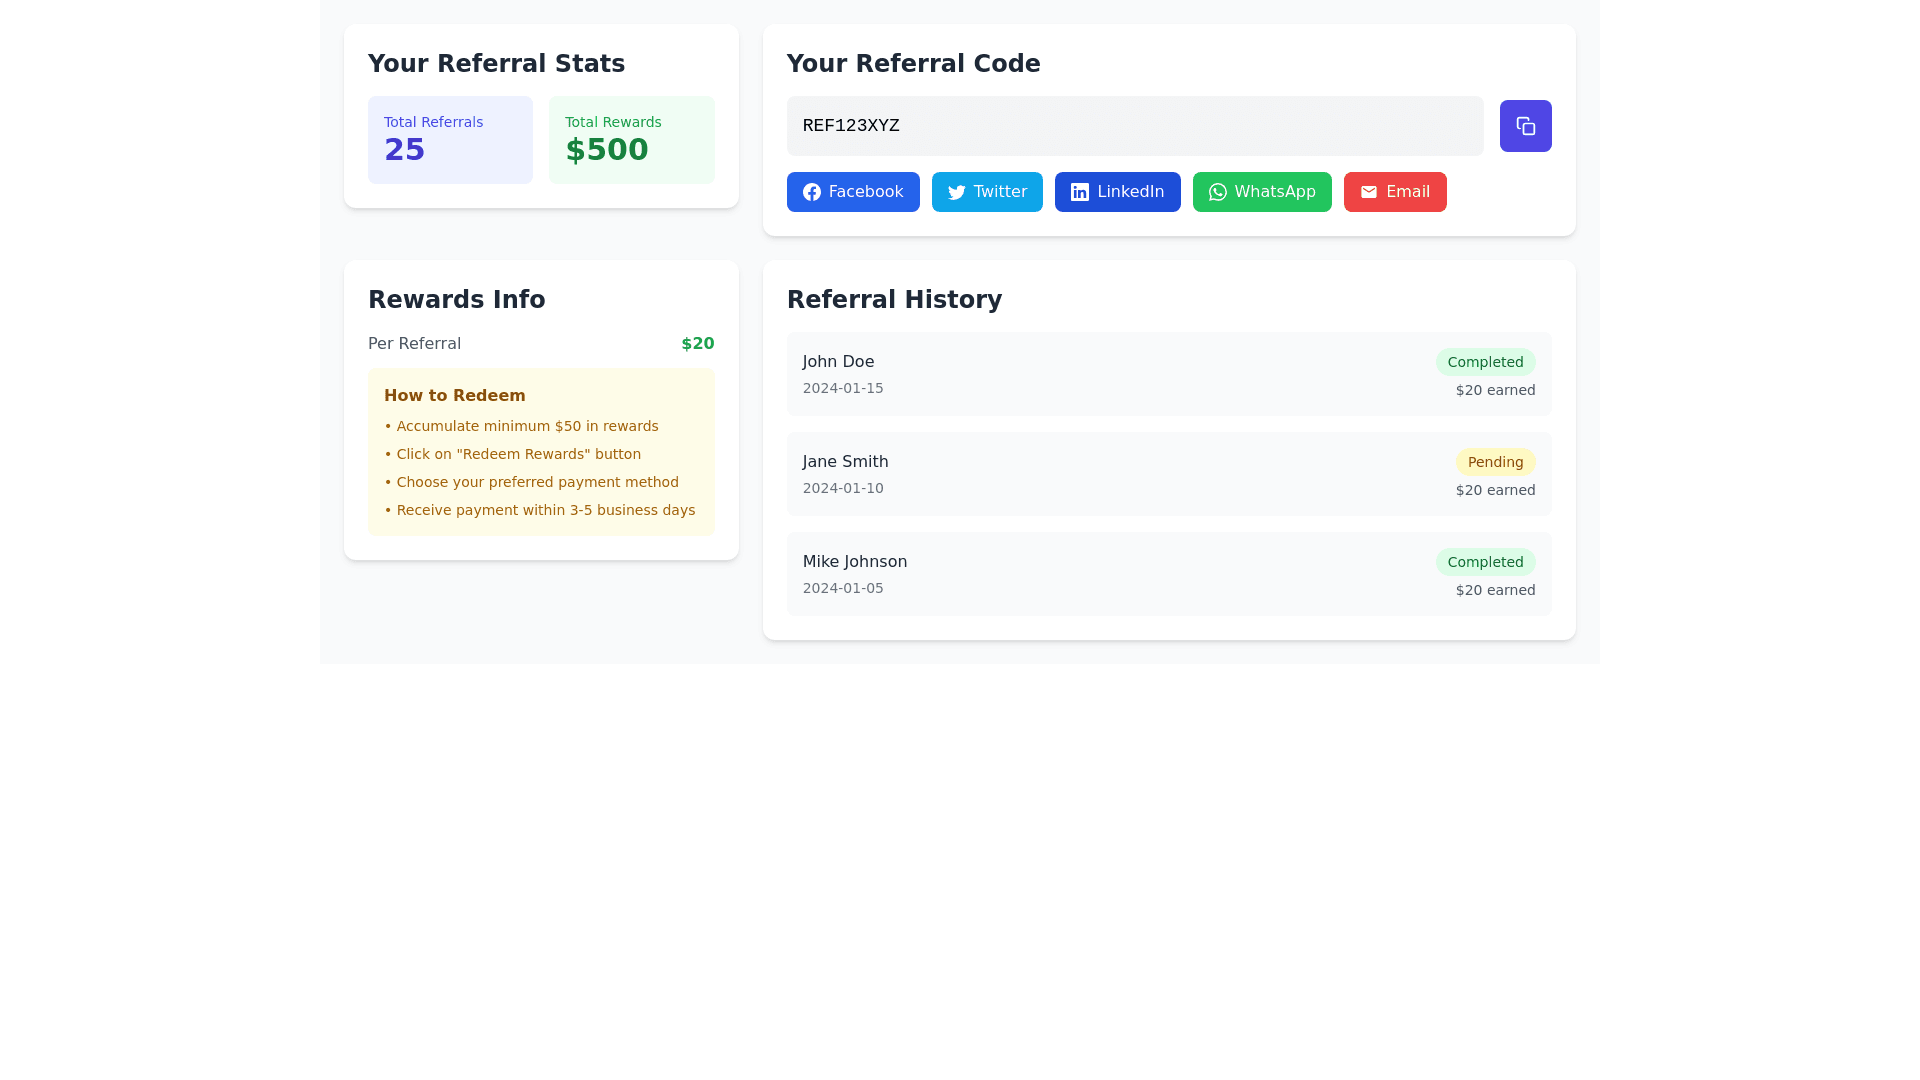This screenshot has width=1920, height=1080.
Task: Click the Email envelope icon
Action: point(1368,192)
